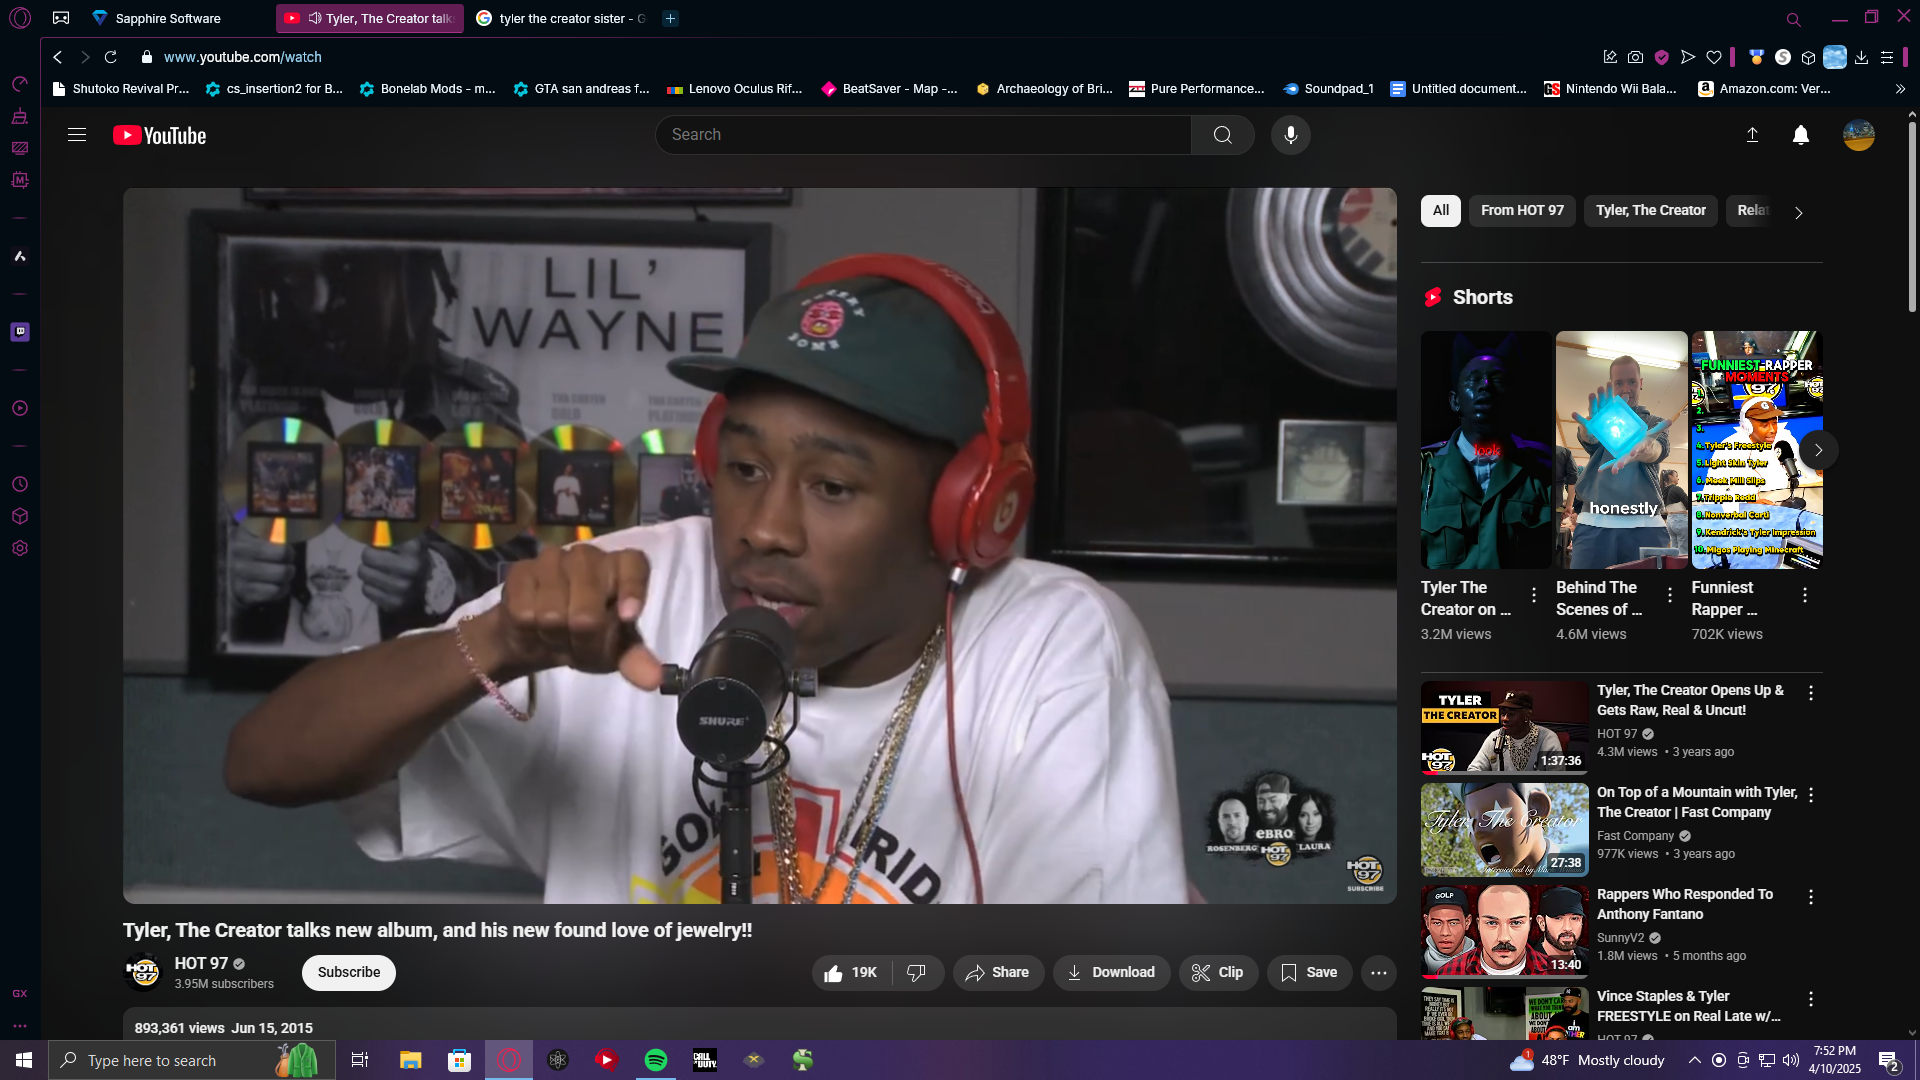This screenshot has height=1080, width=1920.
Task: Click the YouTube notifications bell icon
Action: pyautogui.click(x=1800, y=135)
